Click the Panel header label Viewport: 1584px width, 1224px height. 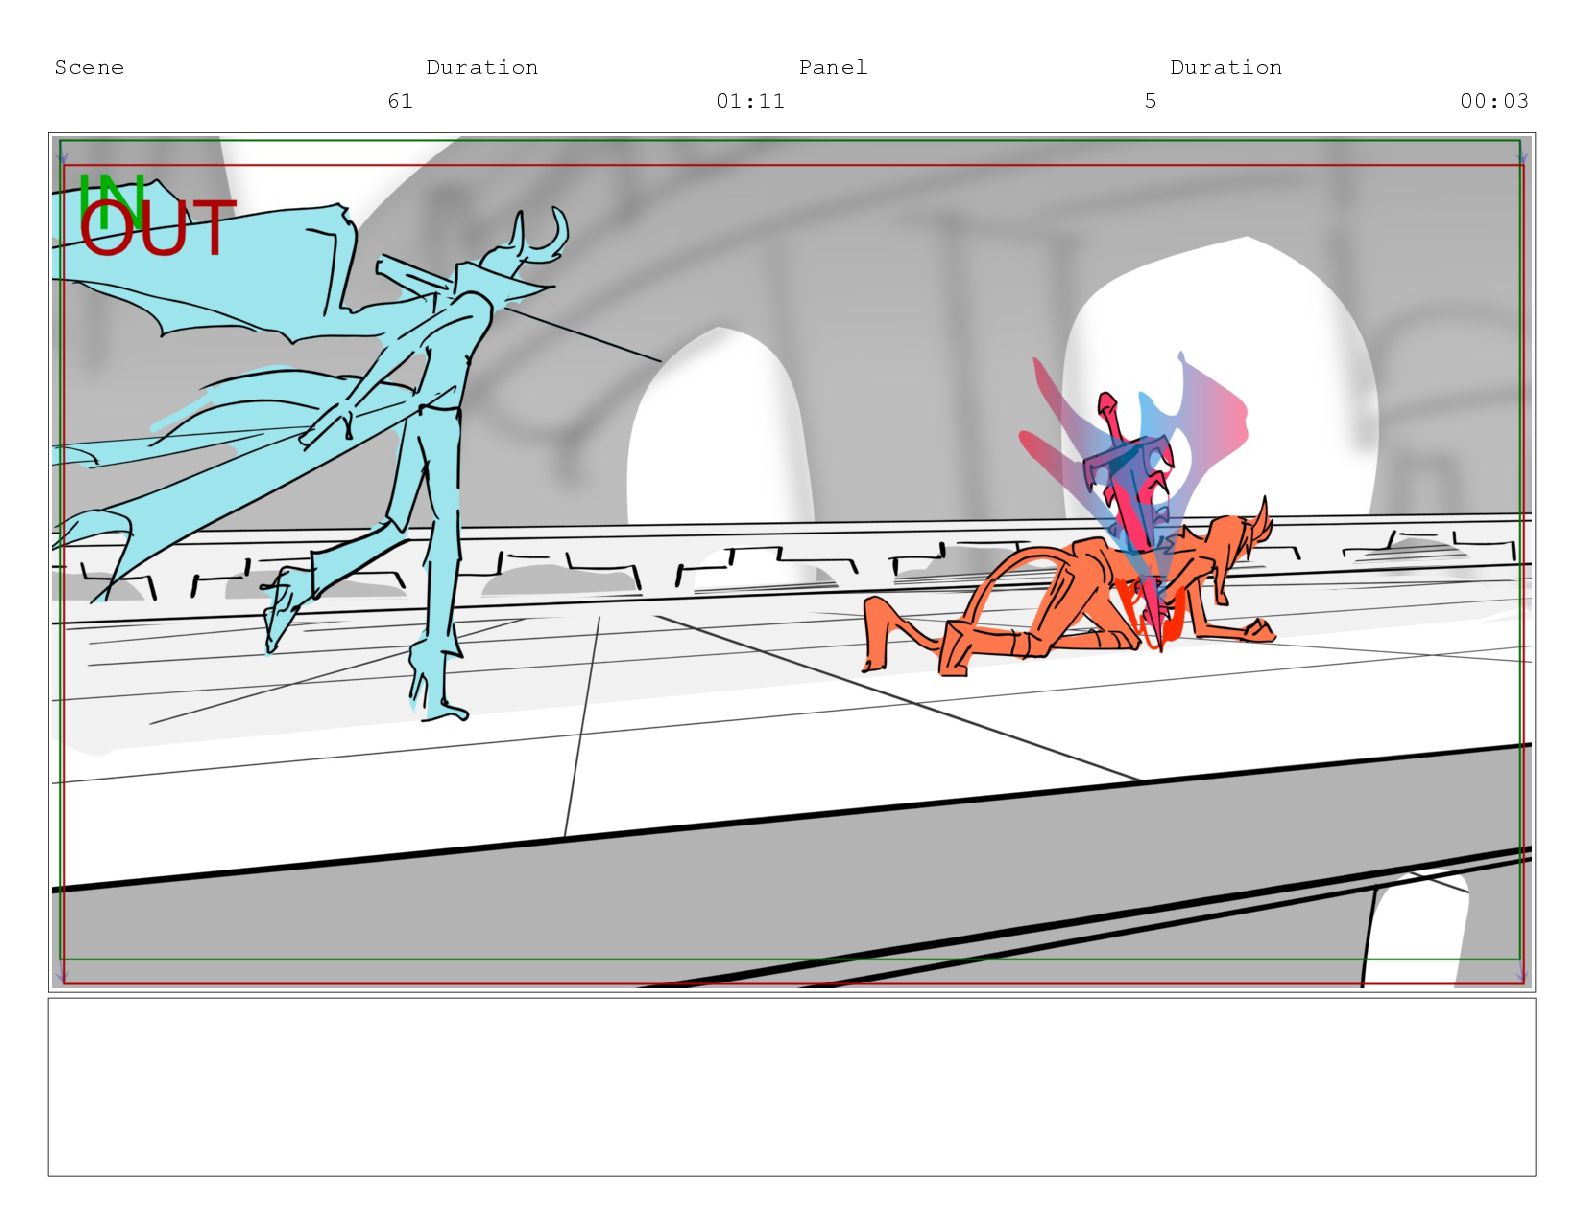[832, 67]
